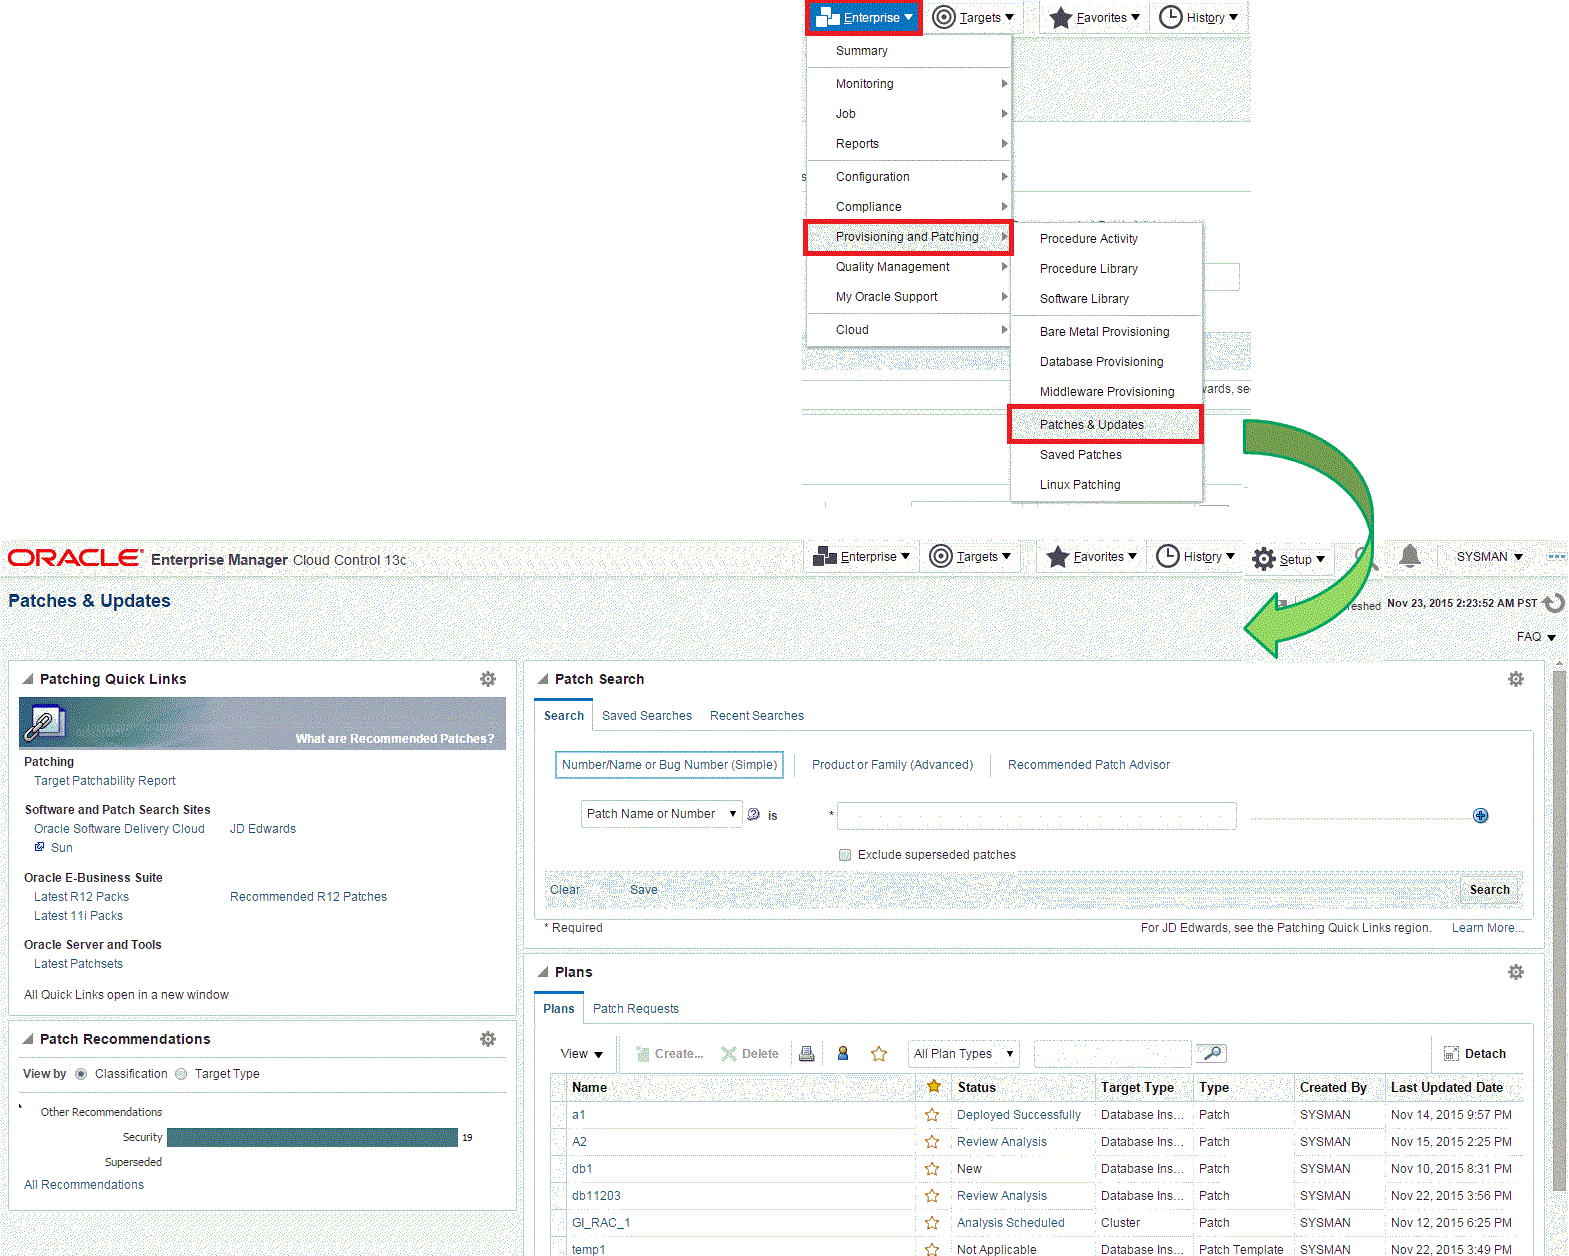The width and height of the screenshot is (1569, 1256).
Task: Open the Oracle Software Delivery Cloud link
Action: 119,829
